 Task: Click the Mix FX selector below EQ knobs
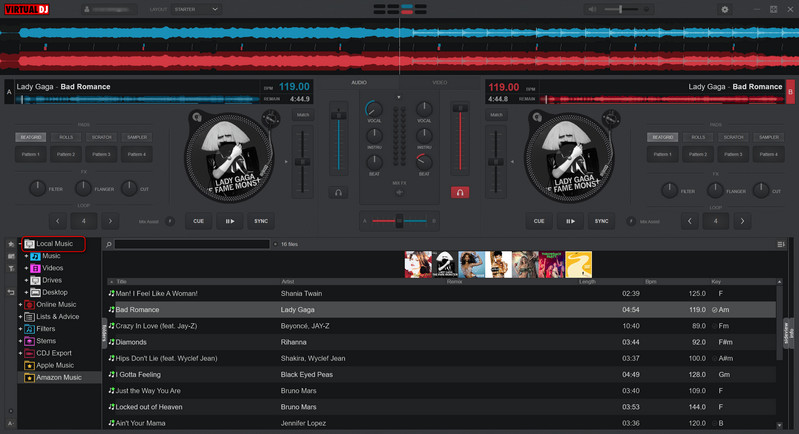click(x=400, y=193)
